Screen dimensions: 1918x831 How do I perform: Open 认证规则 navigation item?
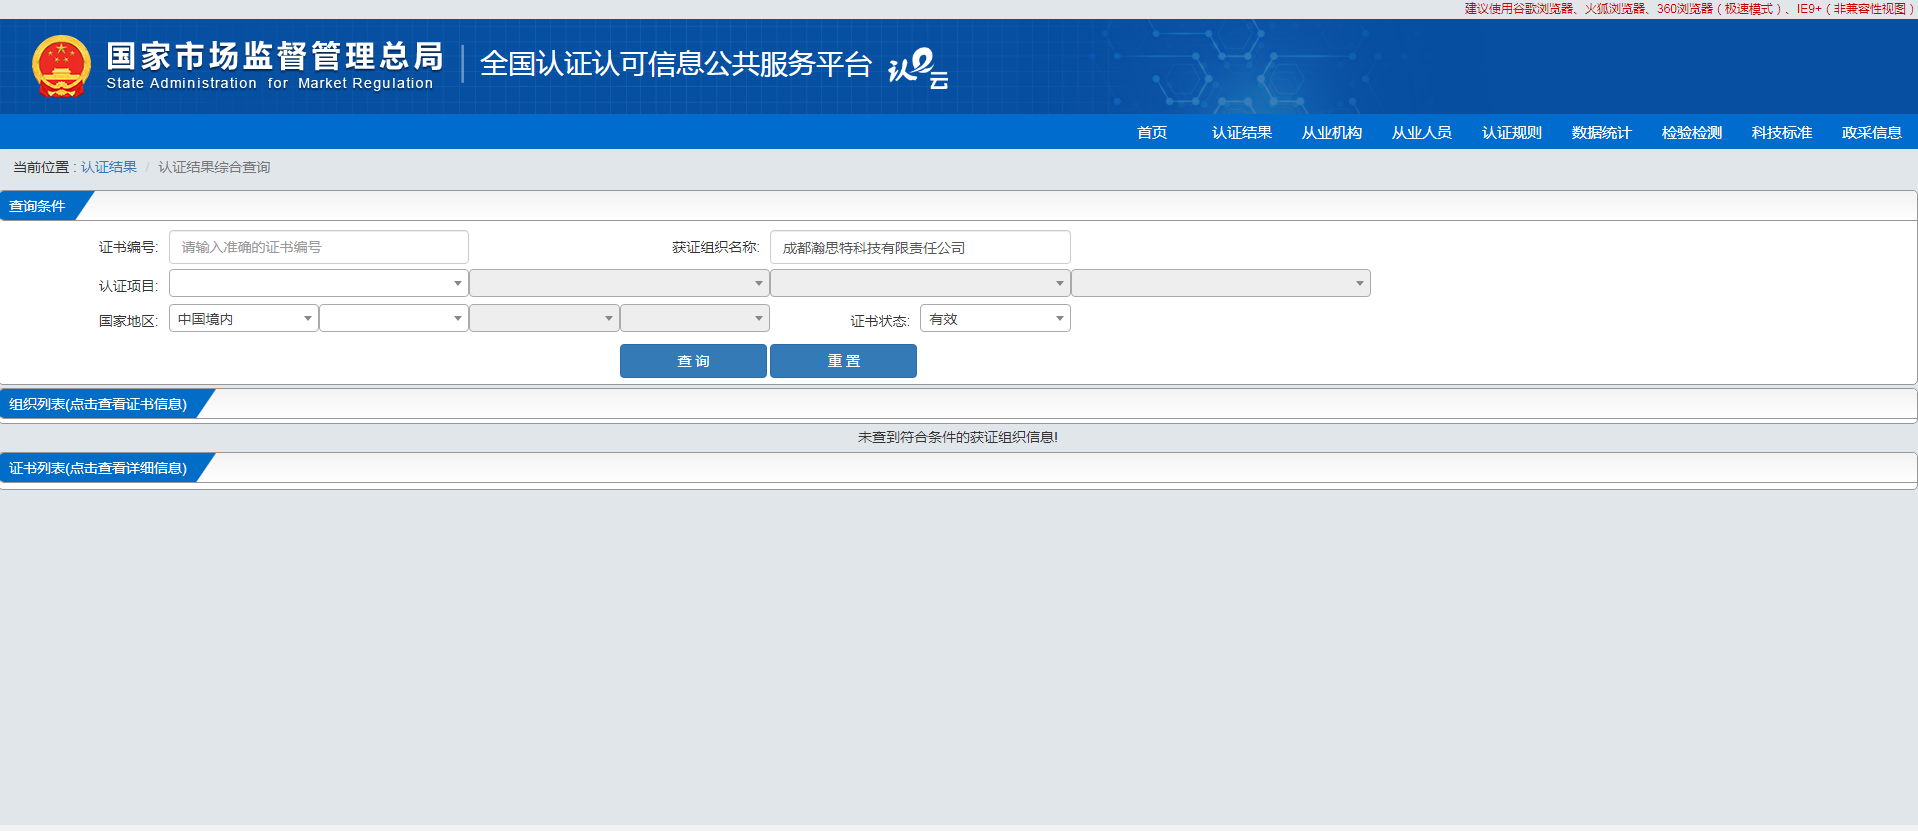tap(1512, 132)
